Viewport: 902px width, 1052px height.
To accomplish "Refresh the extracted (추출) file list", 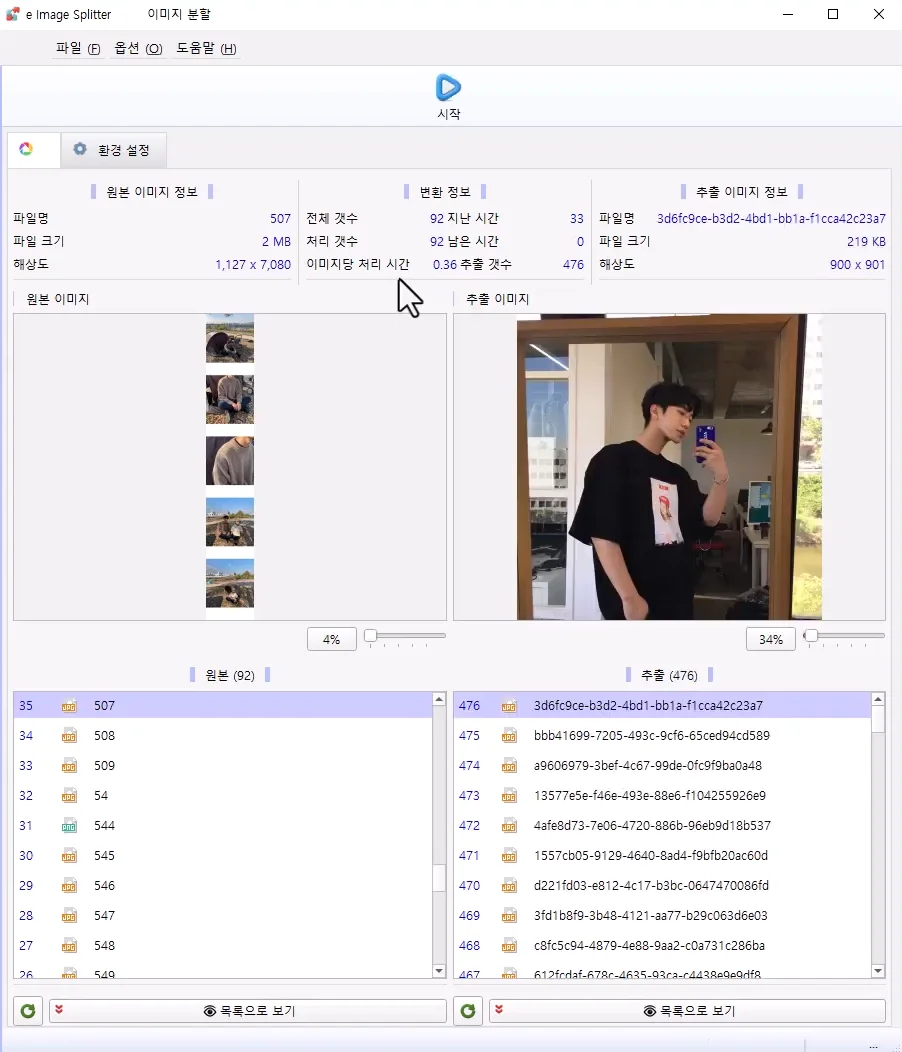I will click(468, 1010).
